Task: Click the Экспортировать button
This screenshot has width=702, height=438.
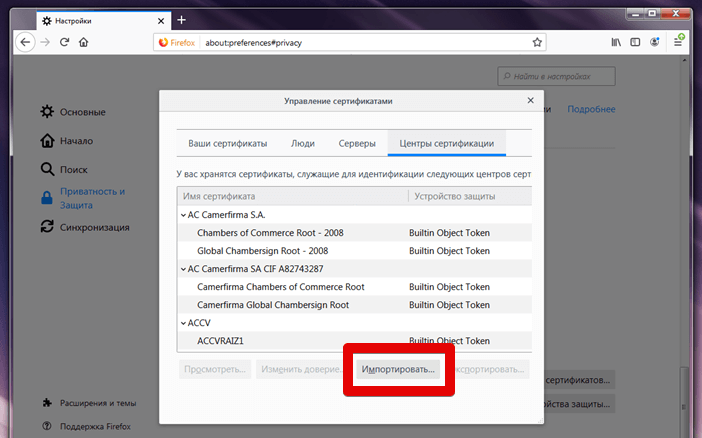Action: (x=490, y=369)
